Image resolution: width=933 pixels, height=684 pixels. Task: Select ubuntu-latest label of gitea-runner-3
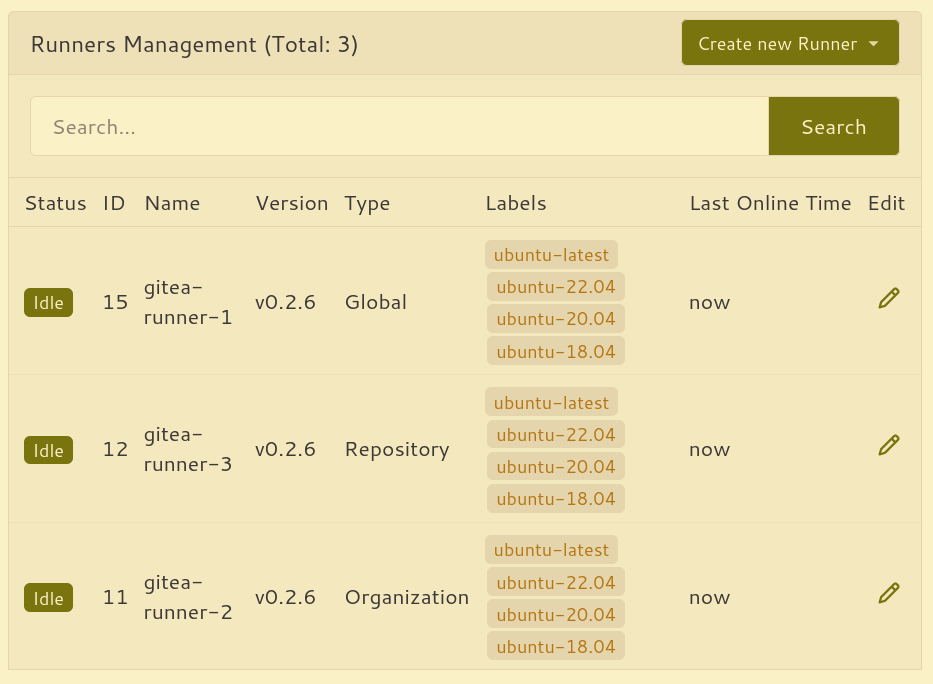(x=551, y=403)
